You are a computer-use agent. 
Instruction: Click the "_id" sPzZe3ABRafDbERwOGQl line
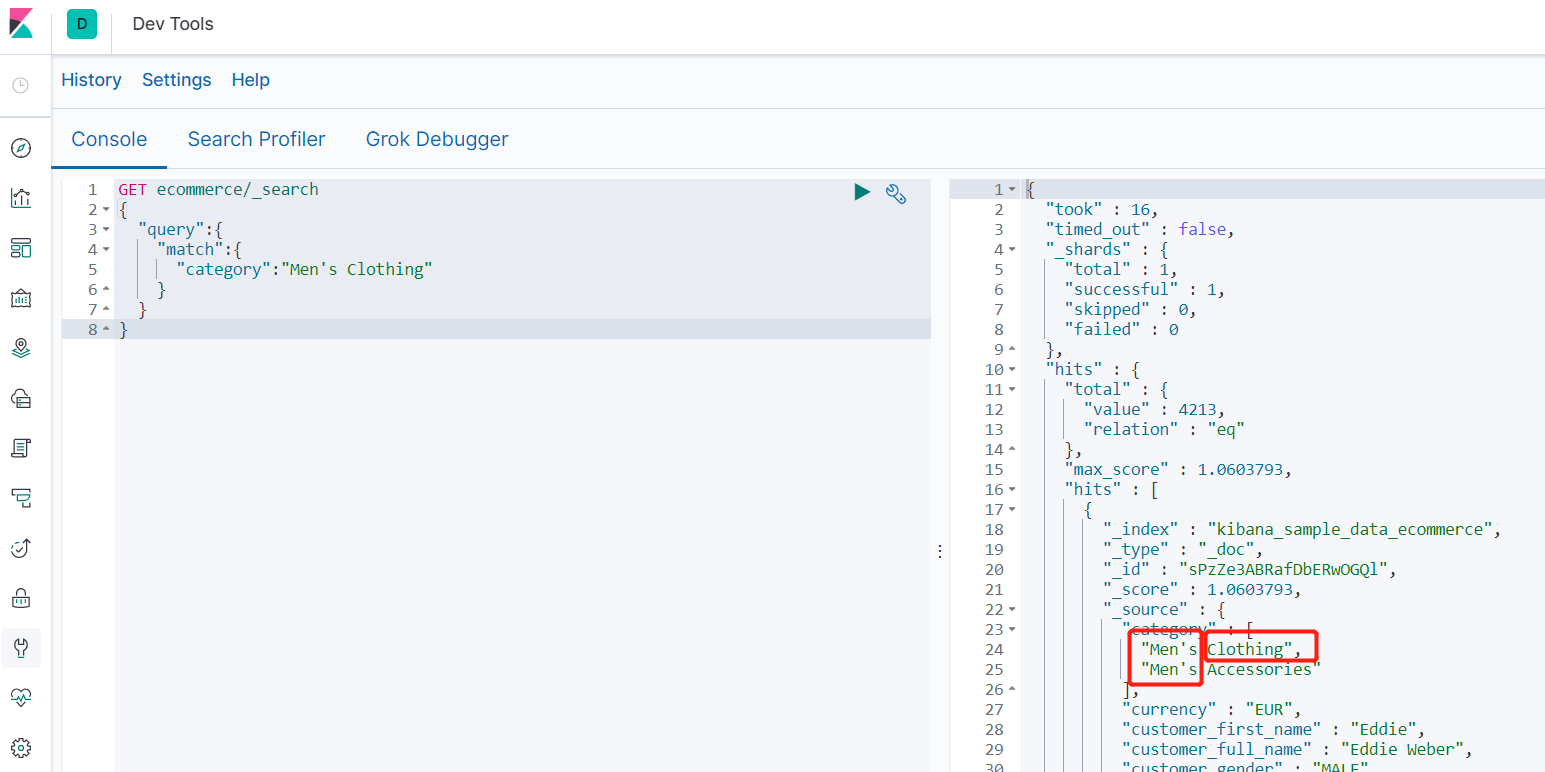[x=1249, y=569]
